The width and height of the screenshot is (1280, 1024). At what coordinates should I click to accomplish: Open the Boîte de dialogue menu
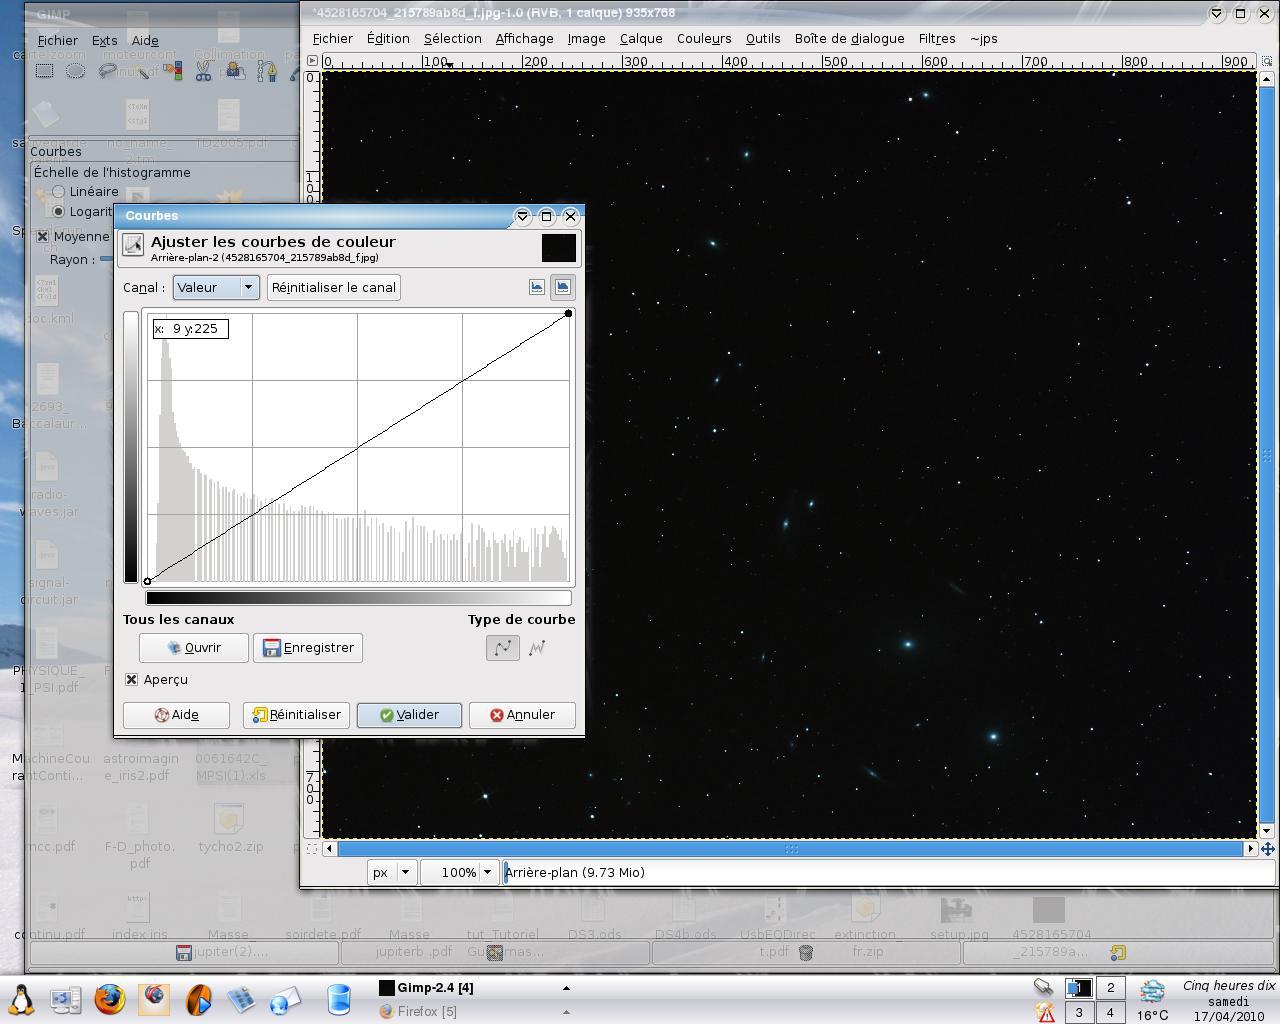coord(849,38)
